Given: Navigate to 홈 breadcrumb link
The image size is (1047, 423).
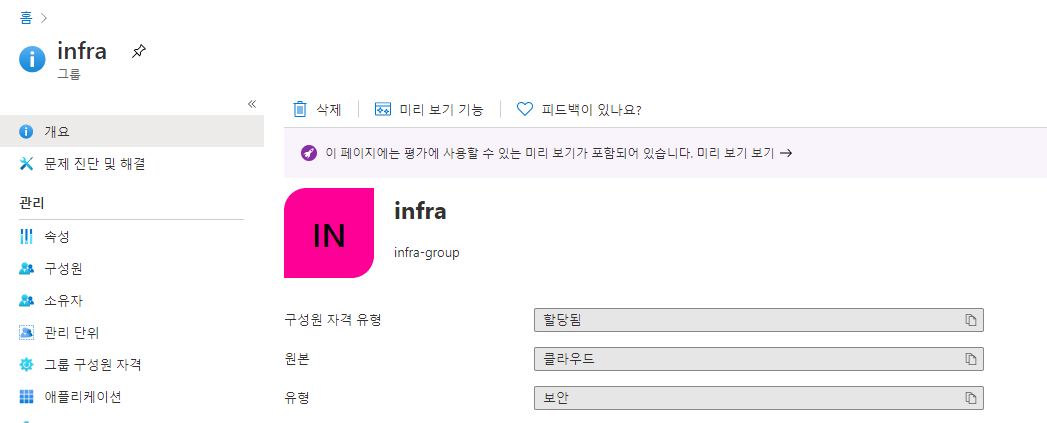Looking at the screenshot, I should [x=26, y=18].
